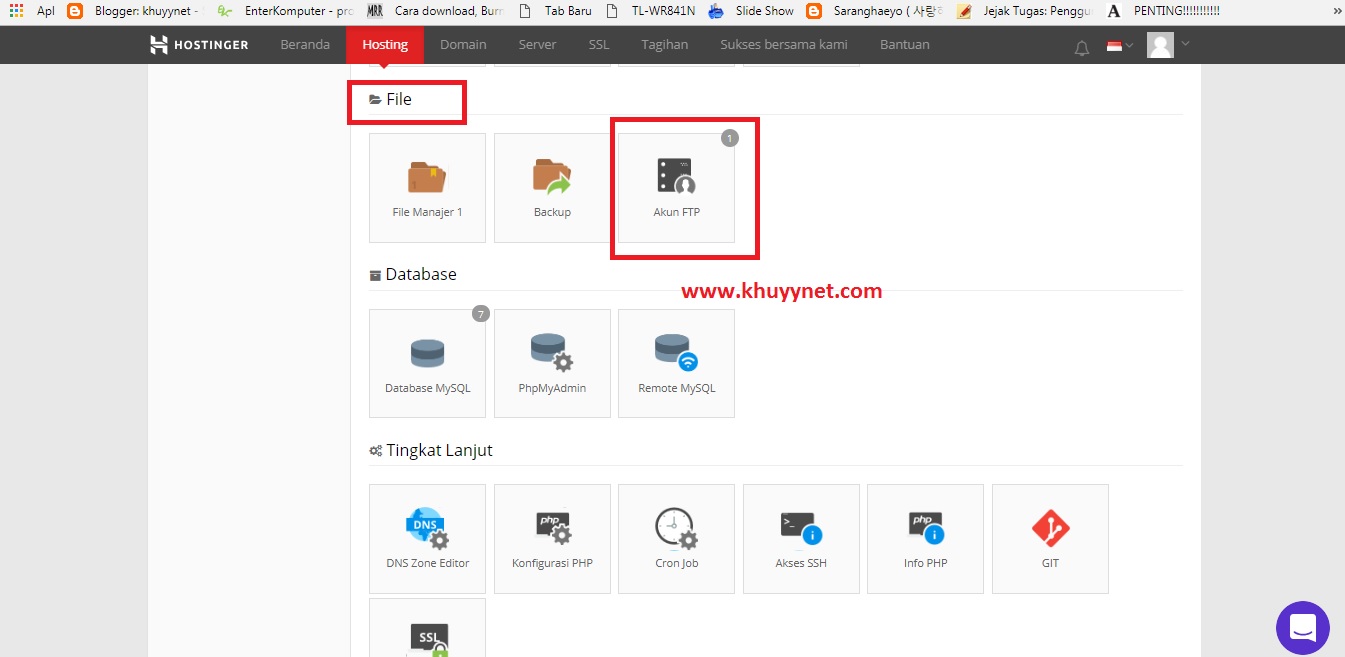Screen dimensions: 1345x657
Task: Open the Akun FTP tile
Action: (676, 188)
